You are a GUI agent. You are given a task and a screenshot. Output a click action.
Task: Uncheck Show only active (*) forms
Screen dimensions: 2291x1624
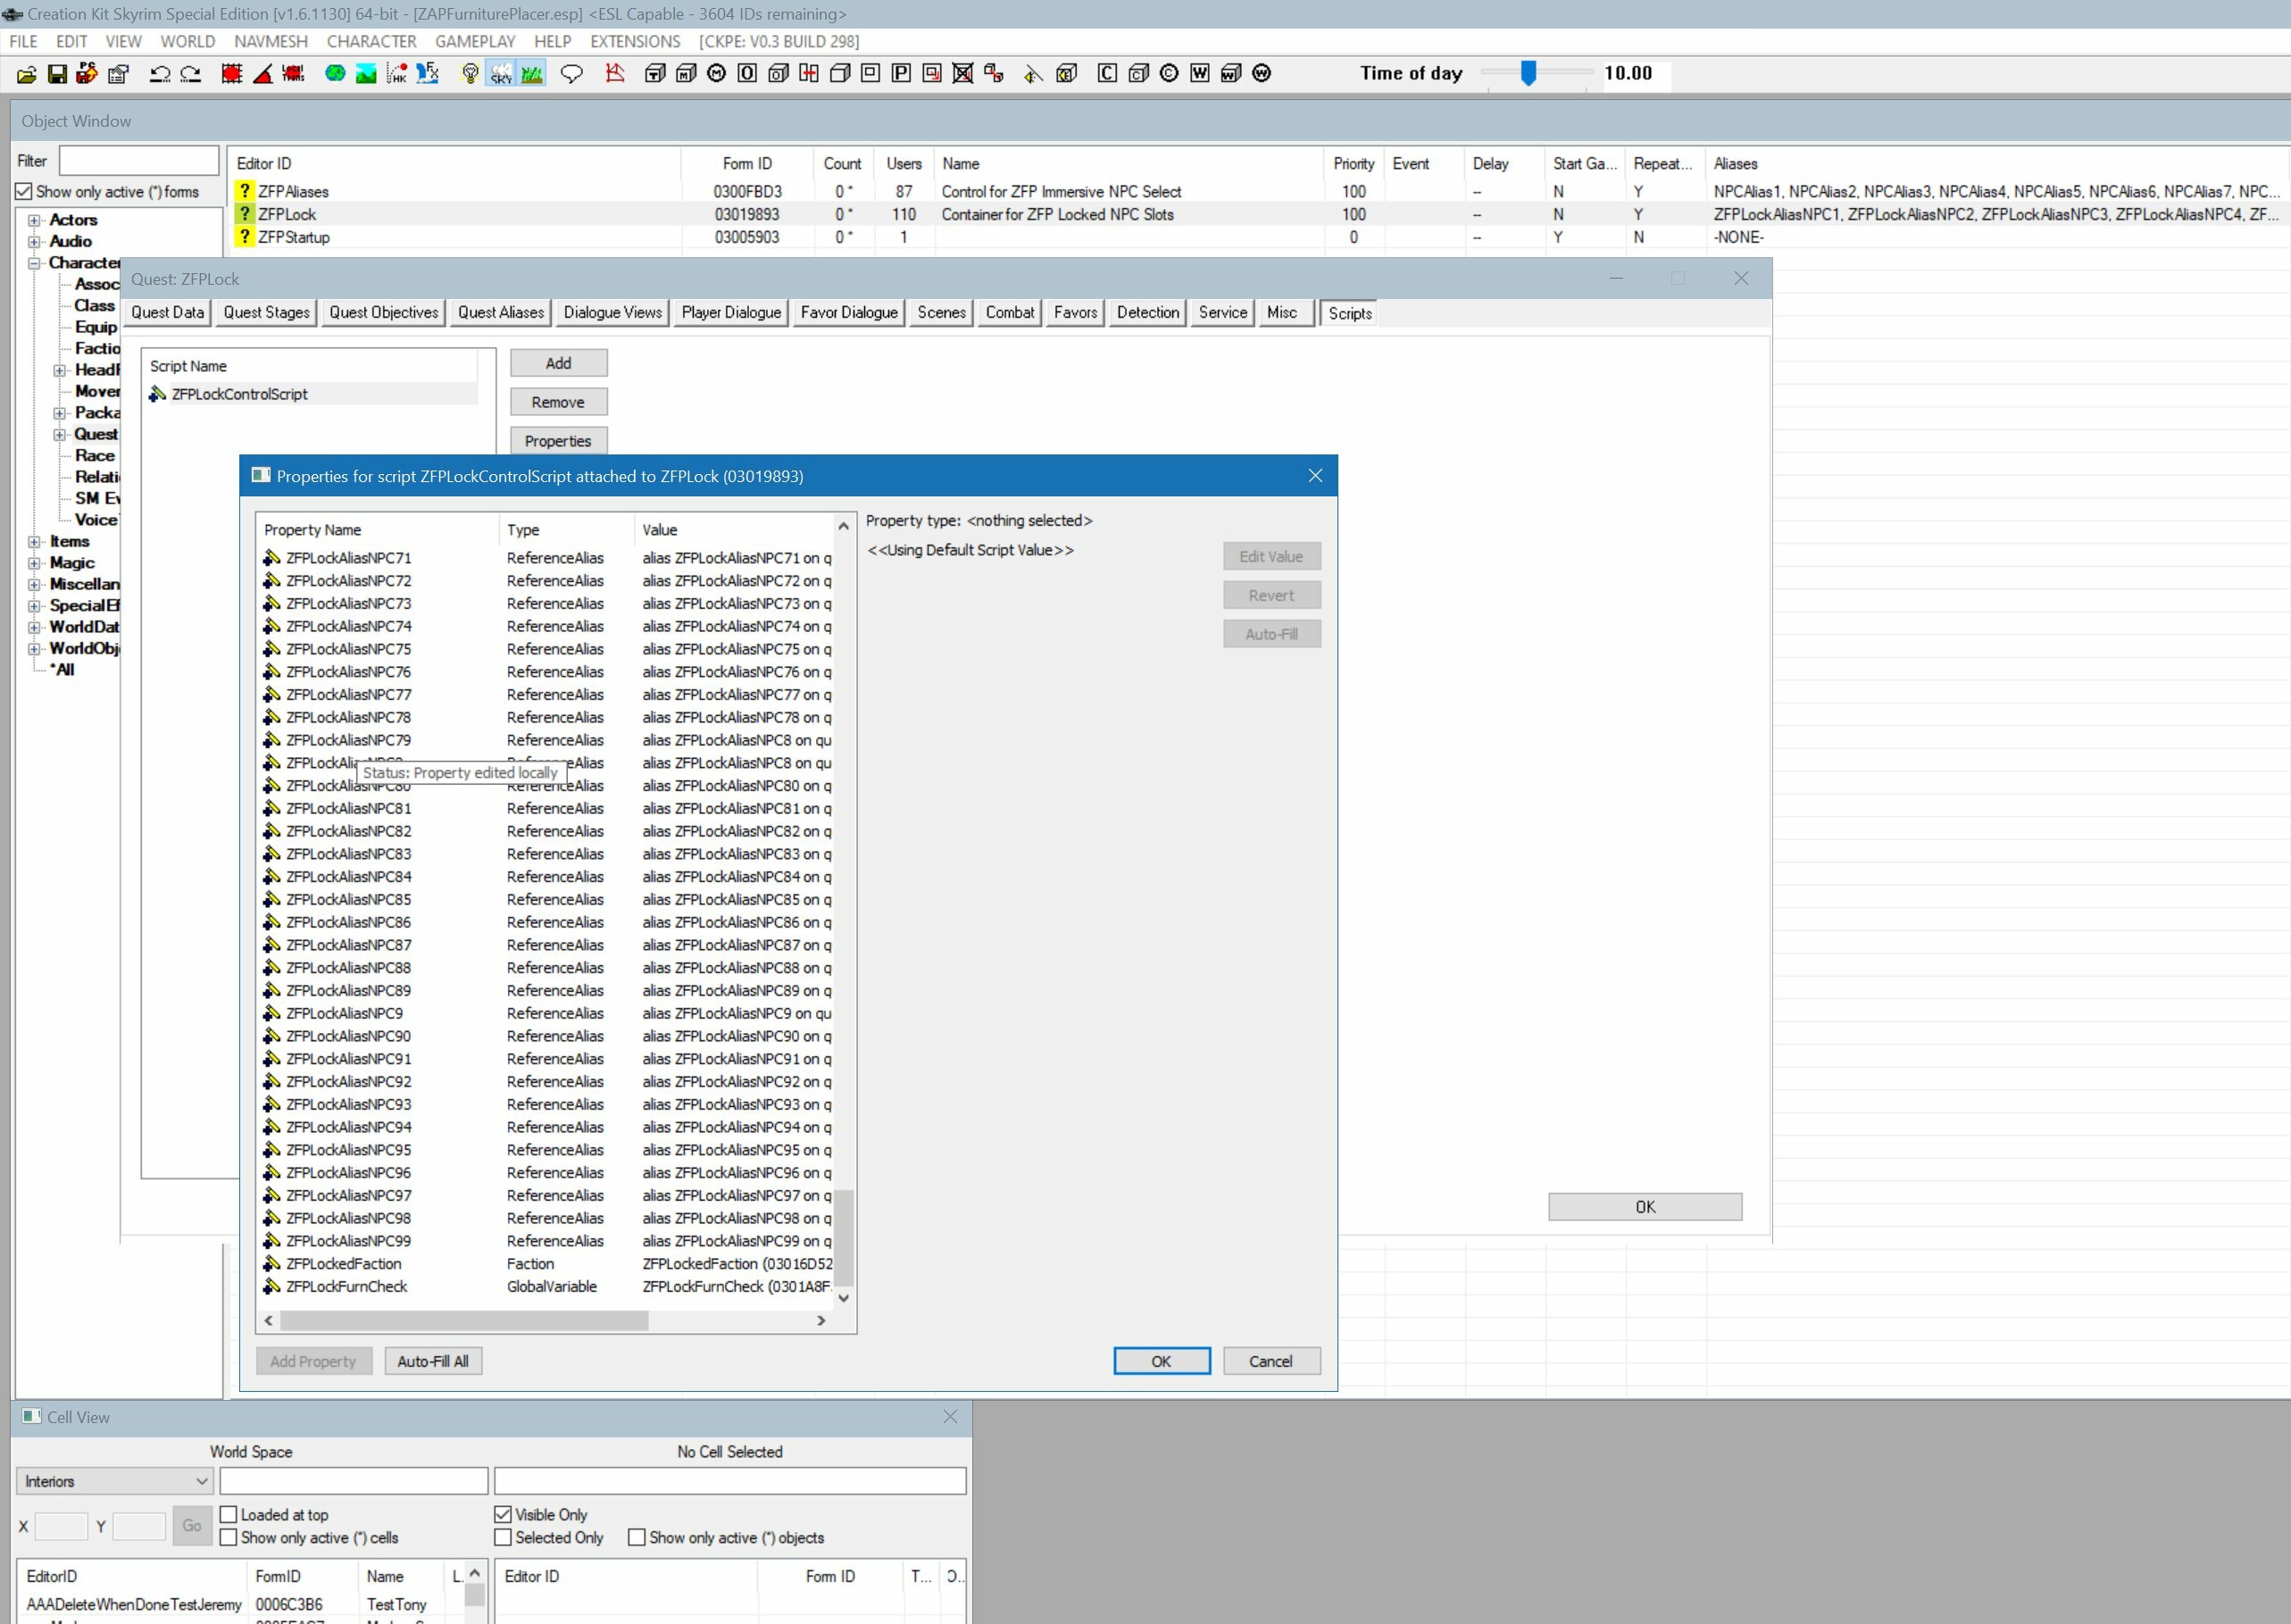pos(24,191)
